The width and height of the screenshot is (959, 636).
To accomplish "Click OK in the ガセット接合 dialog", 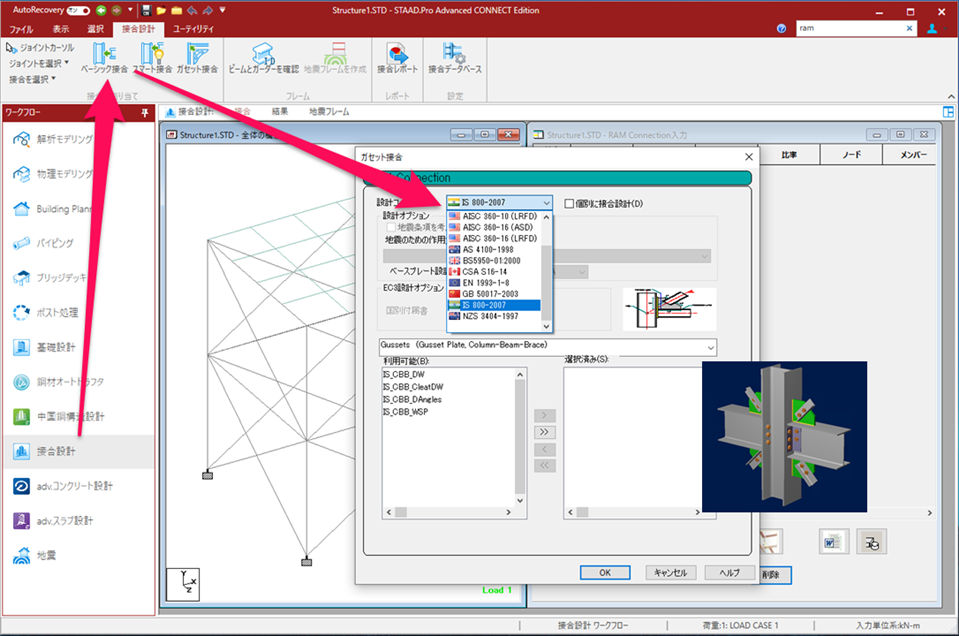I will [605, 573].
